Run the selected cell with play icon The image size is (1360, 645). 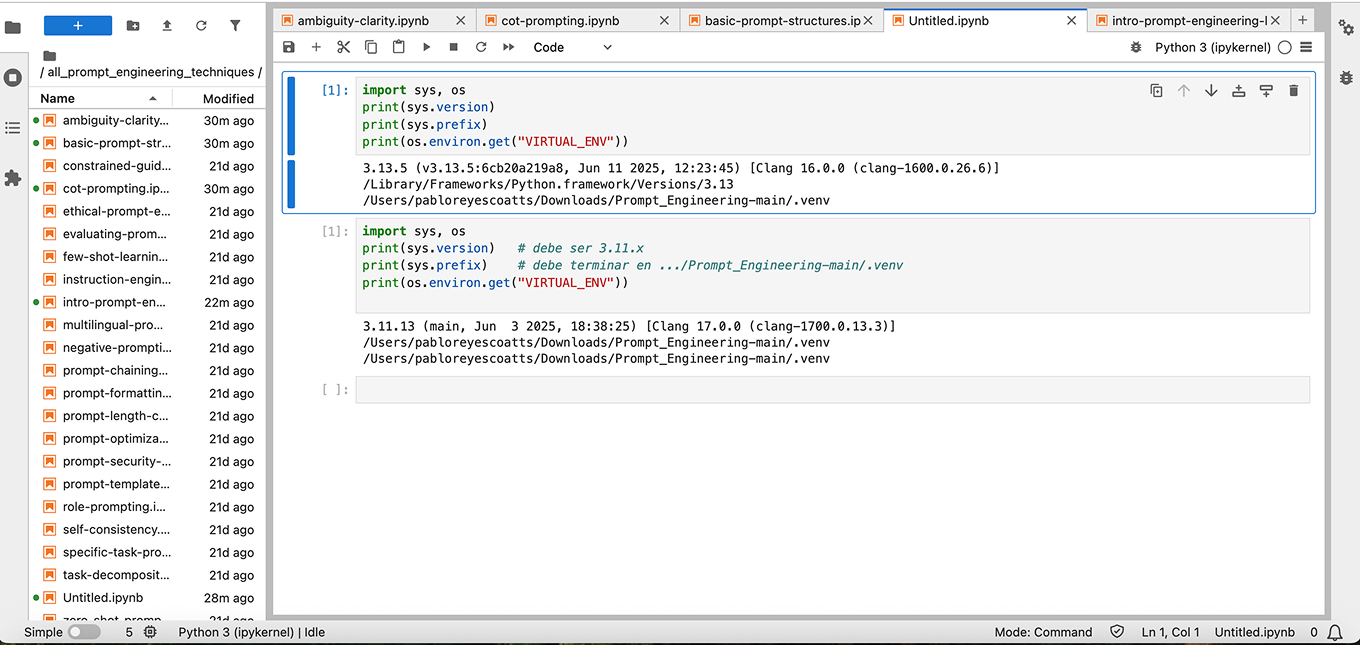(x=426, y=47)
